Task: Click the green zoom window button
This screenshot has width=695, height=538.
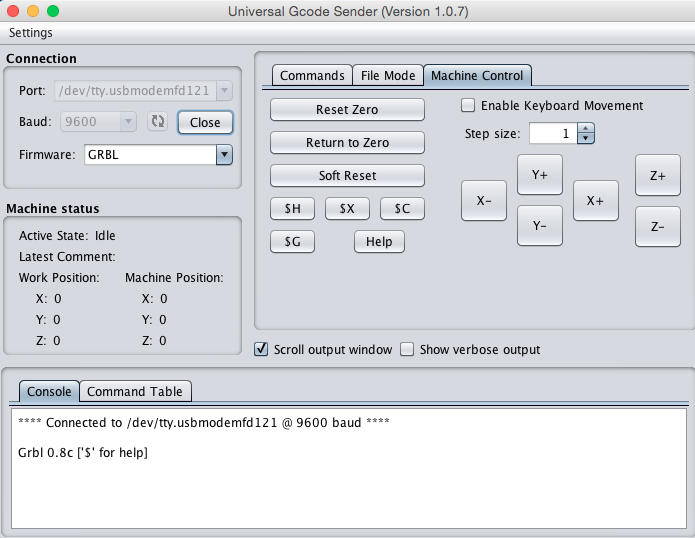Action: tap(53, 11)
